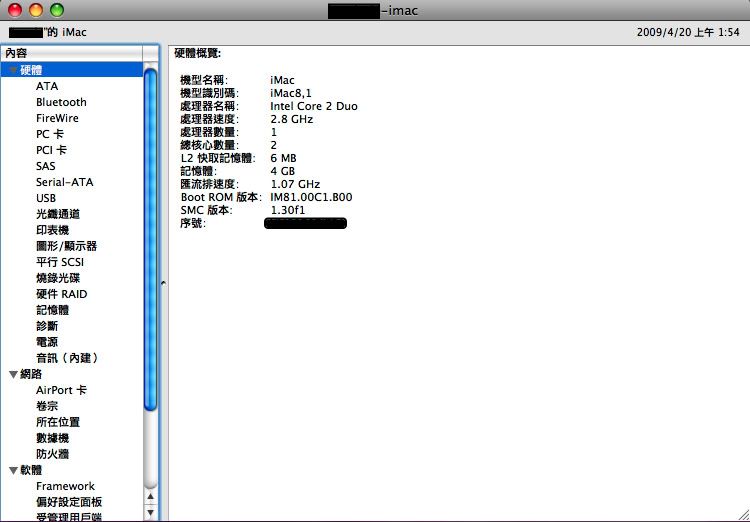Click the iMac8,1 model identifier value

tap(291, 93)
